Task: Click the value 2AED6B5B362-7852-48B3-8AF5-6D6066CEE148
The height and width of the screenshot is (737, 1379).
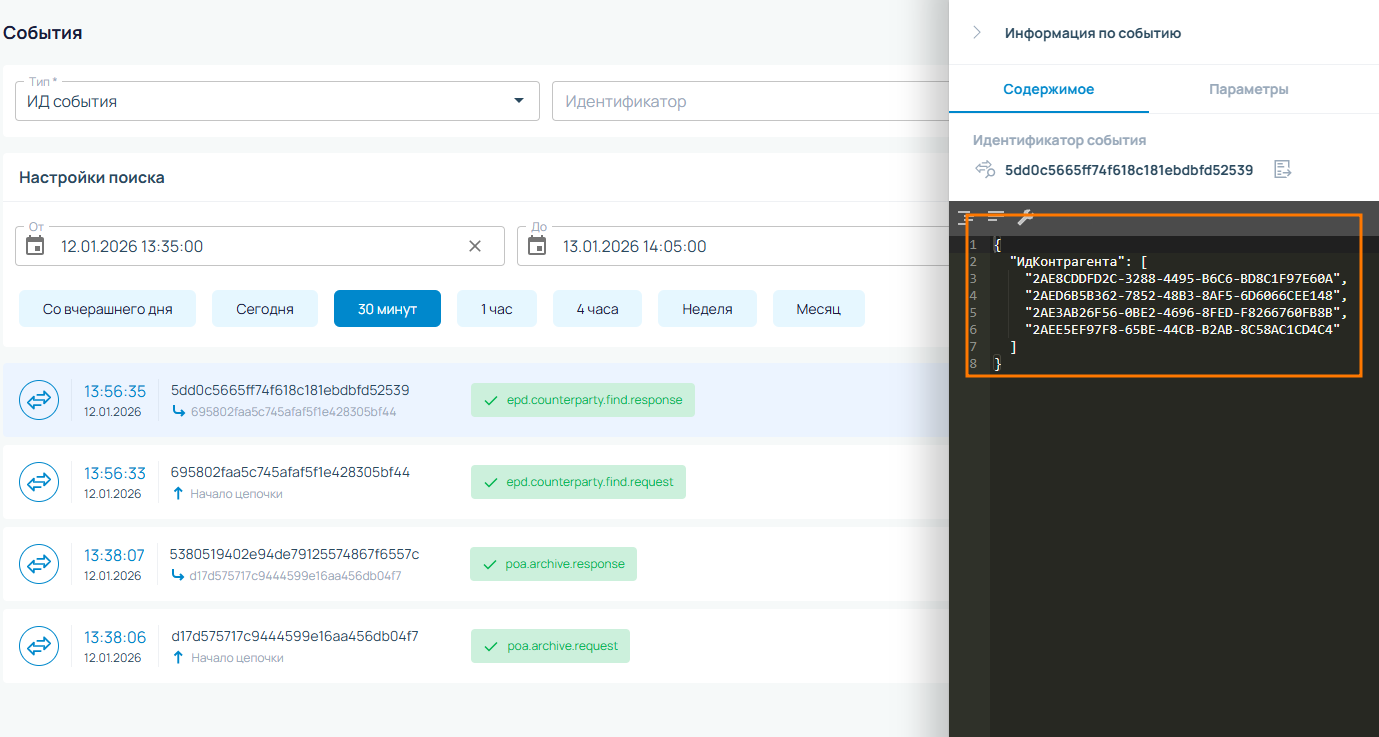Action: [1183, 296]
